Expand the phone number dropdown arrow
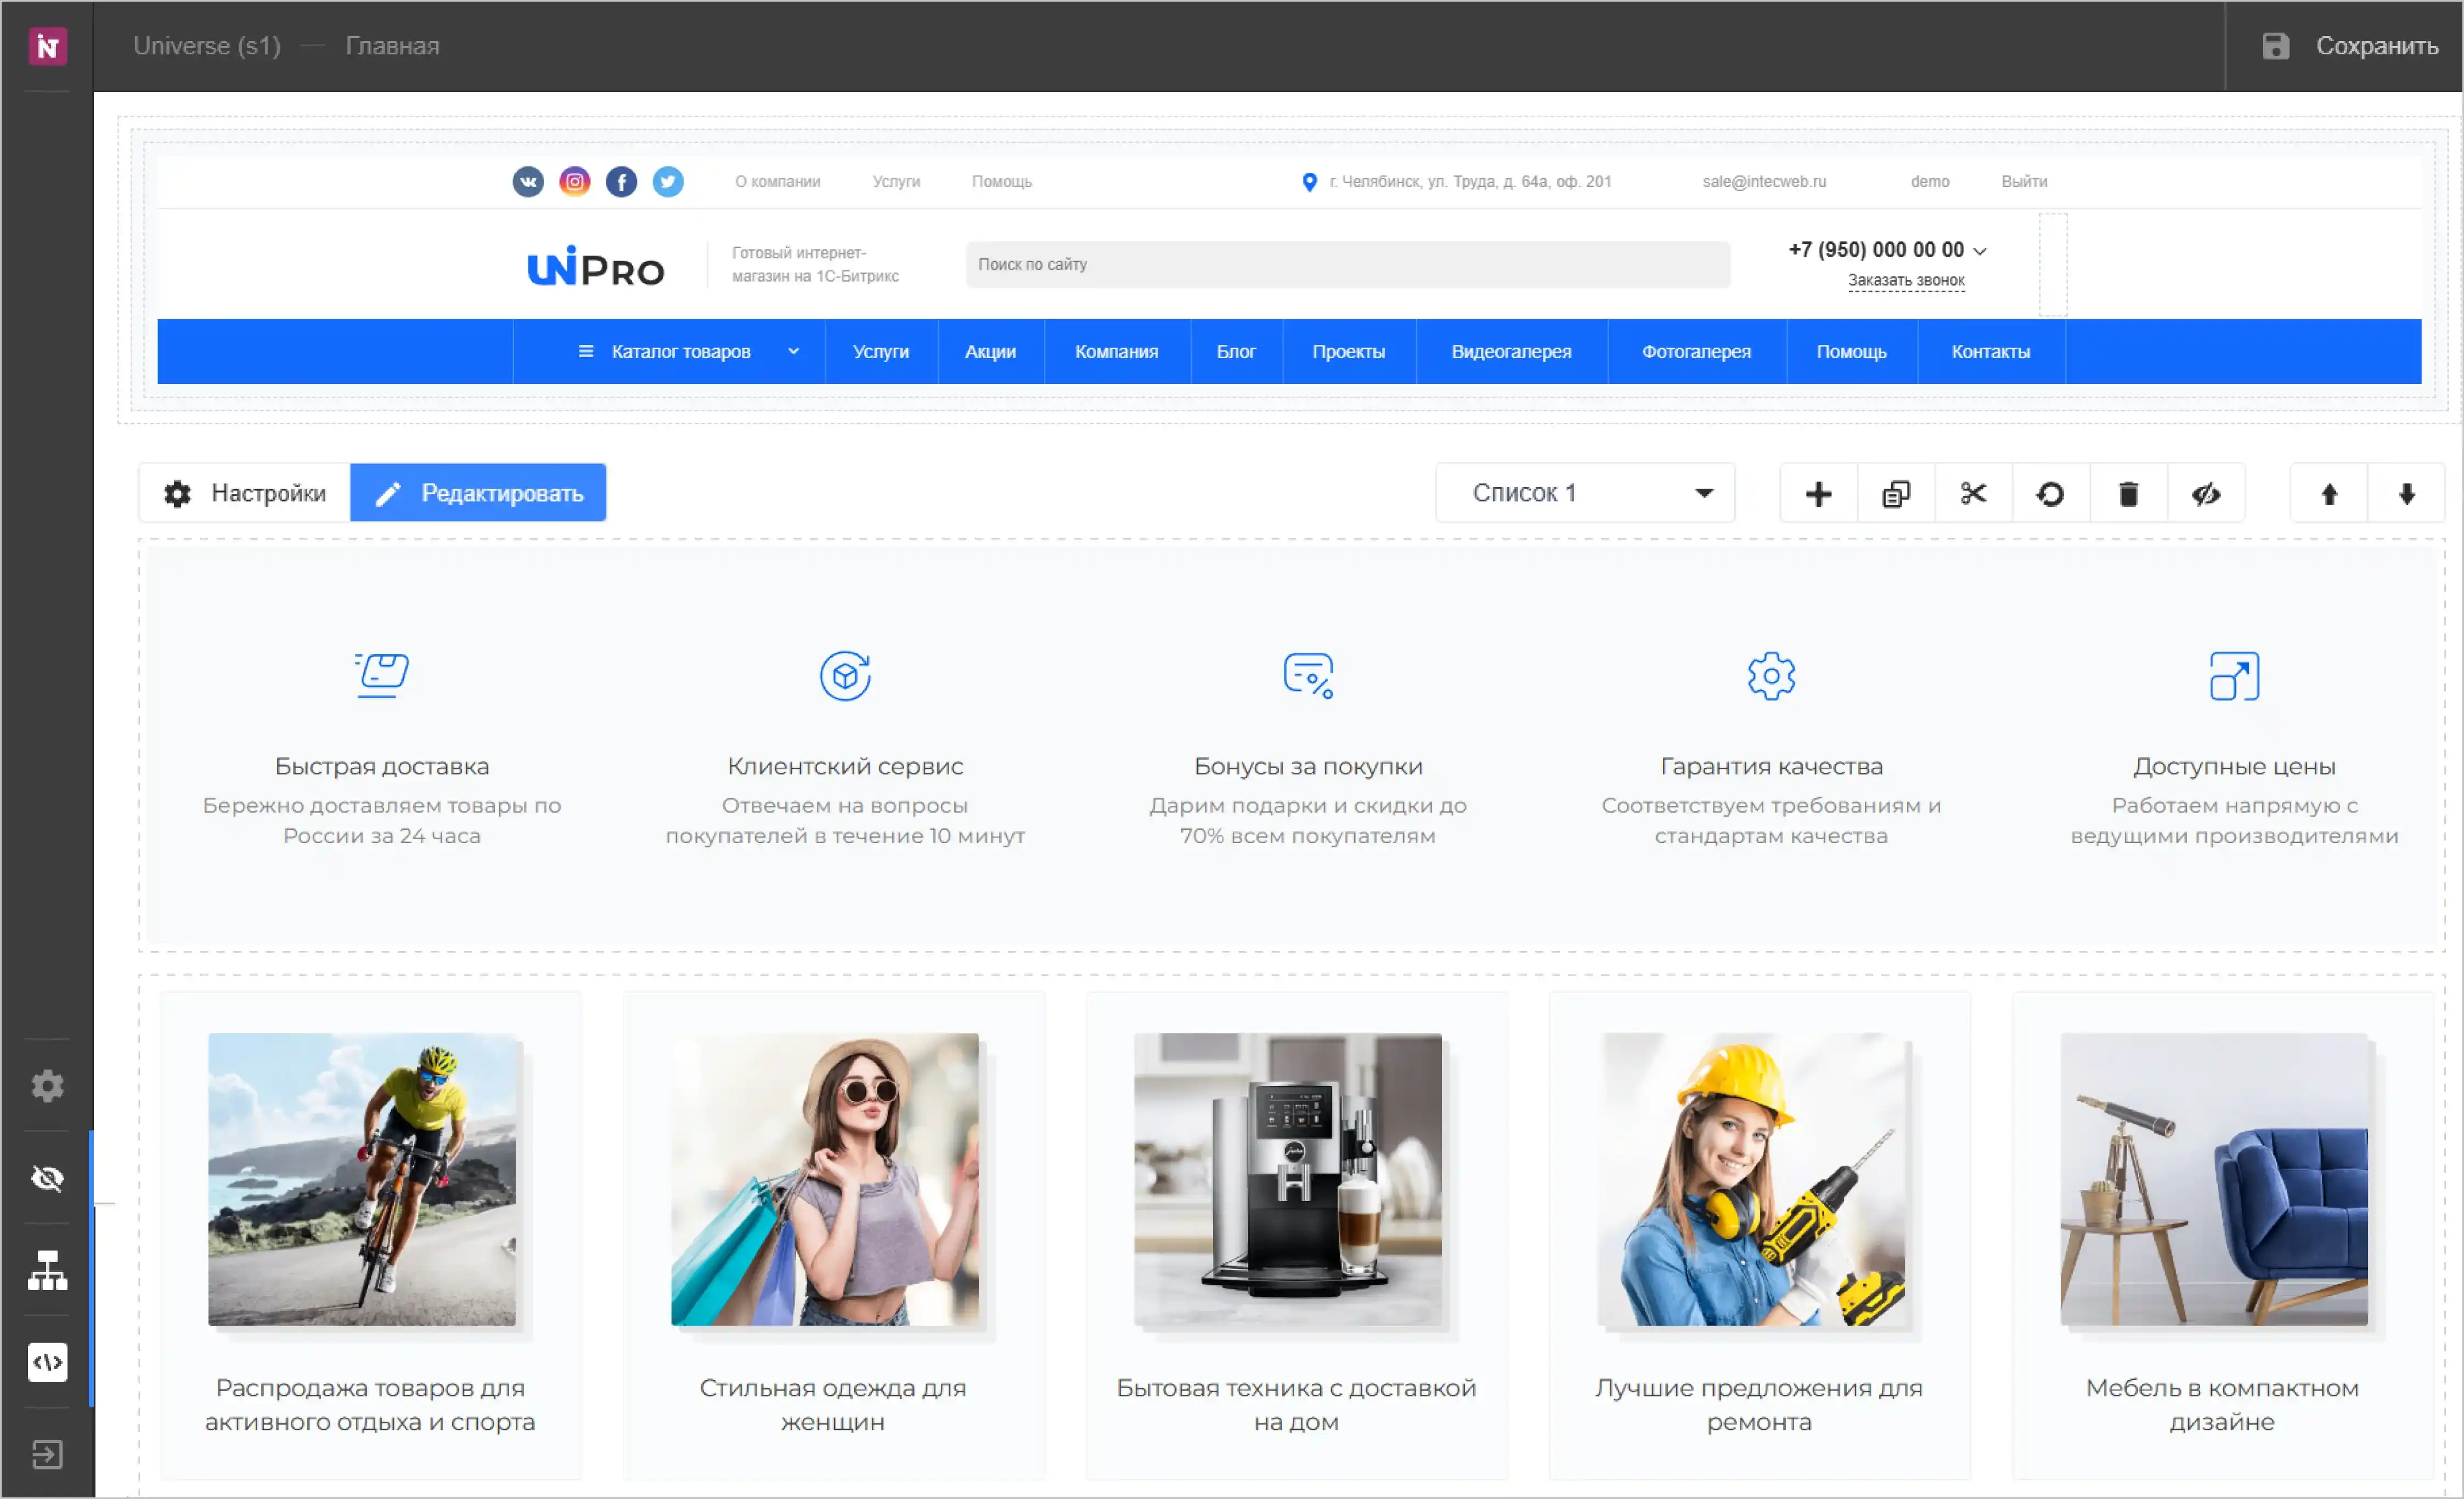 [1980, 251]
